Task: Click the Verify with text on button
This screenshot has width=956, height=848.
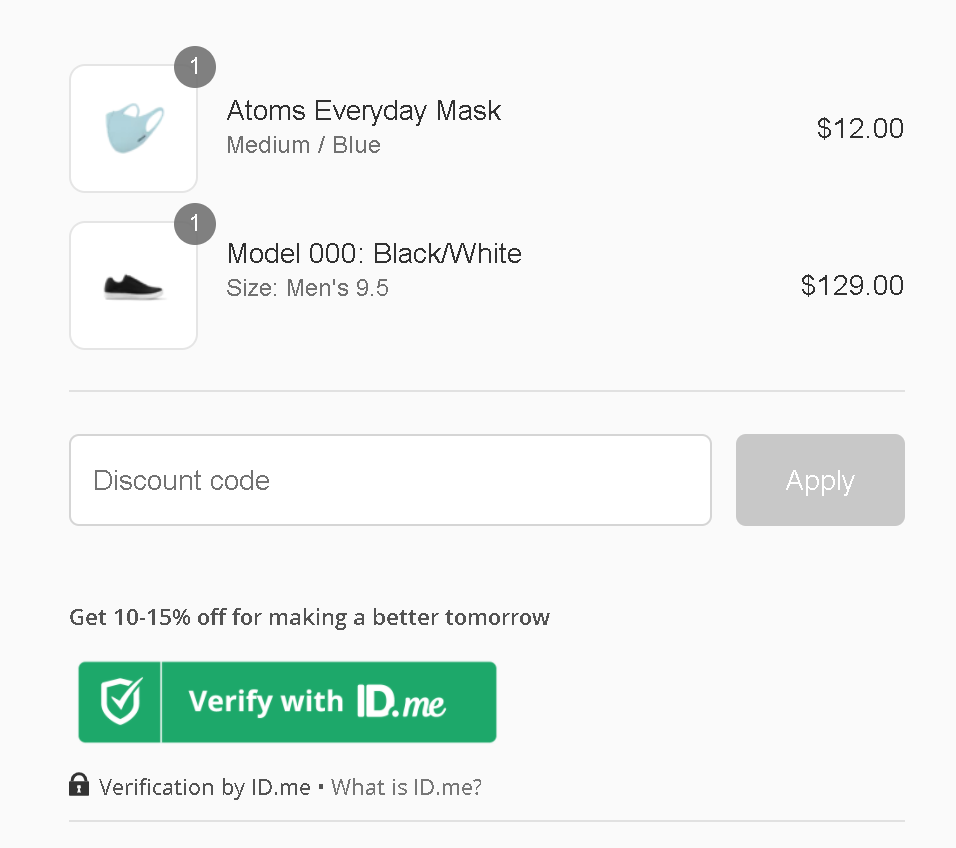Action: point(266,702)
